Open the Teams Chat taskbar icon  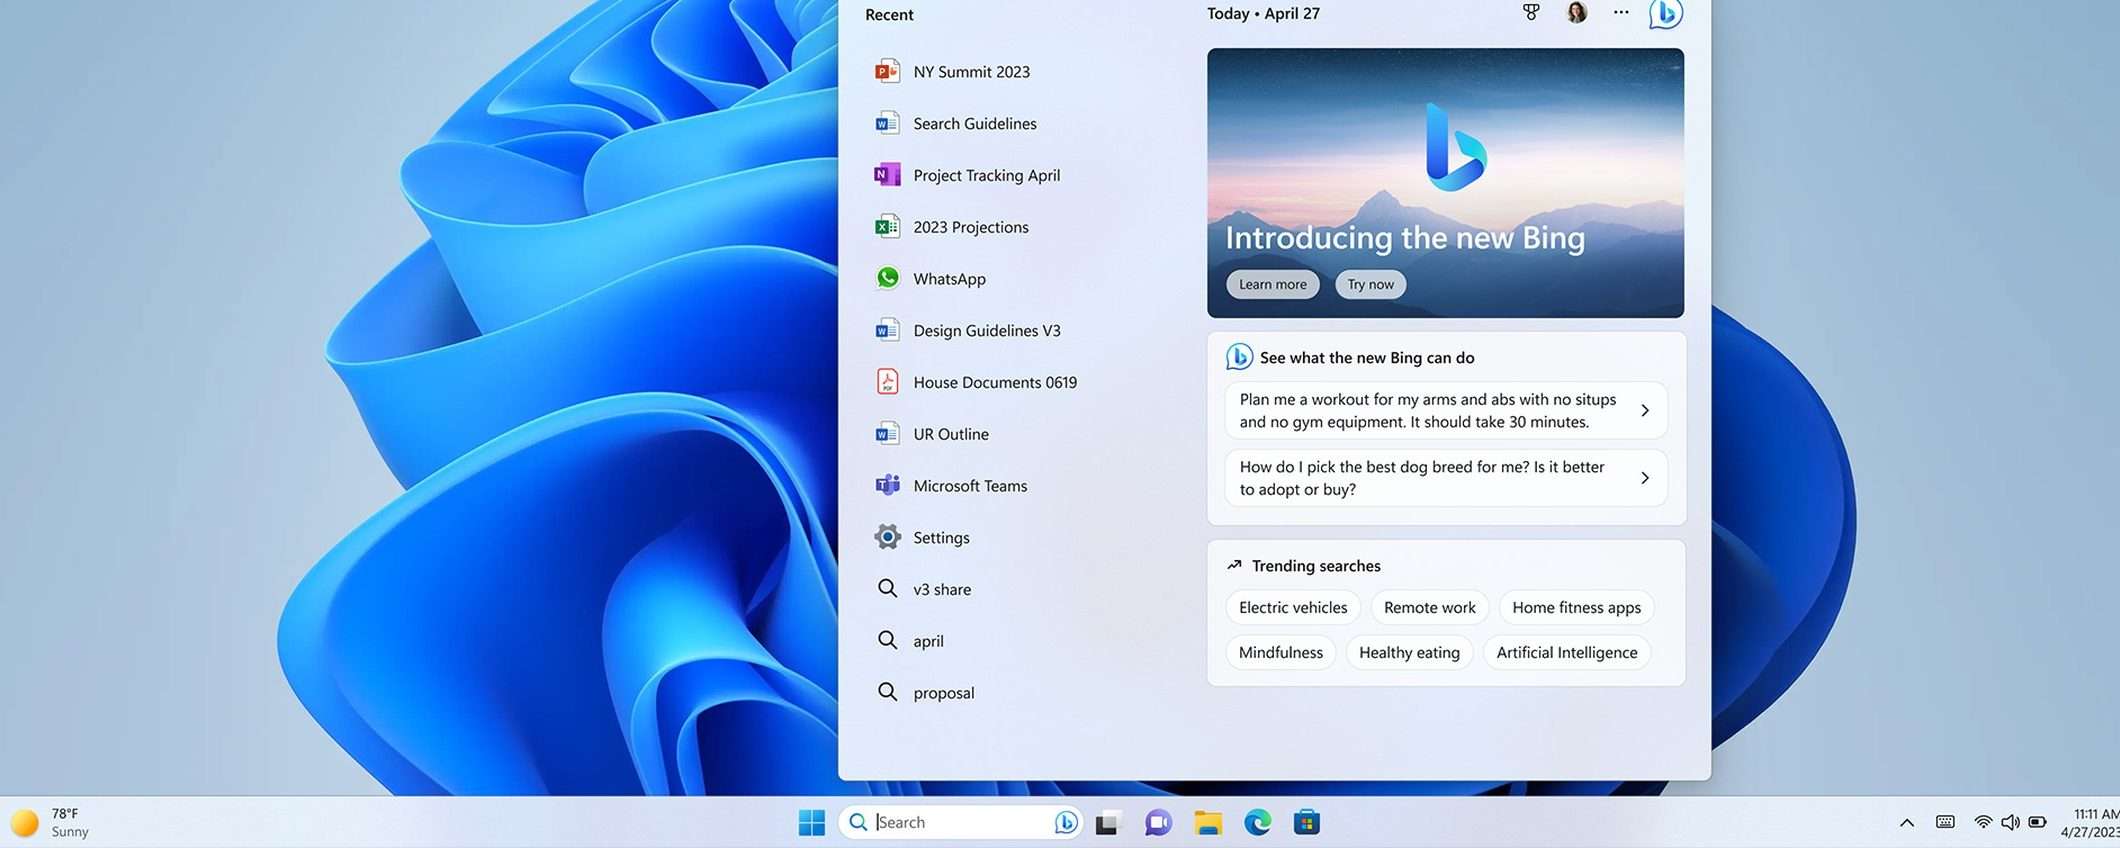[1158, 822]
